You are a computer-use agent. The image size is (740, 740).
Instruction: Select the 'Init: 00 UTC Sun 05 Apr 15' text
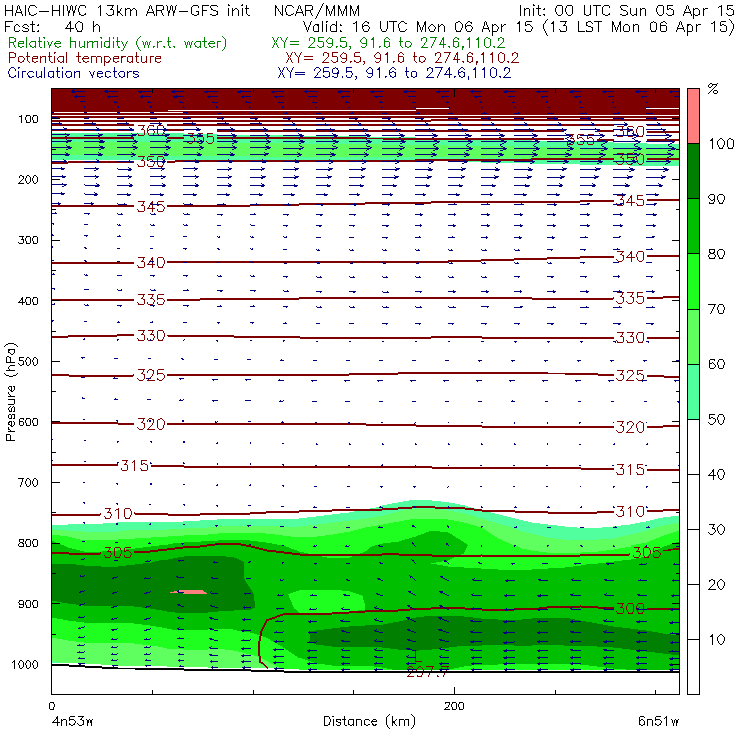pyautogui.click(x=626, y=11)
